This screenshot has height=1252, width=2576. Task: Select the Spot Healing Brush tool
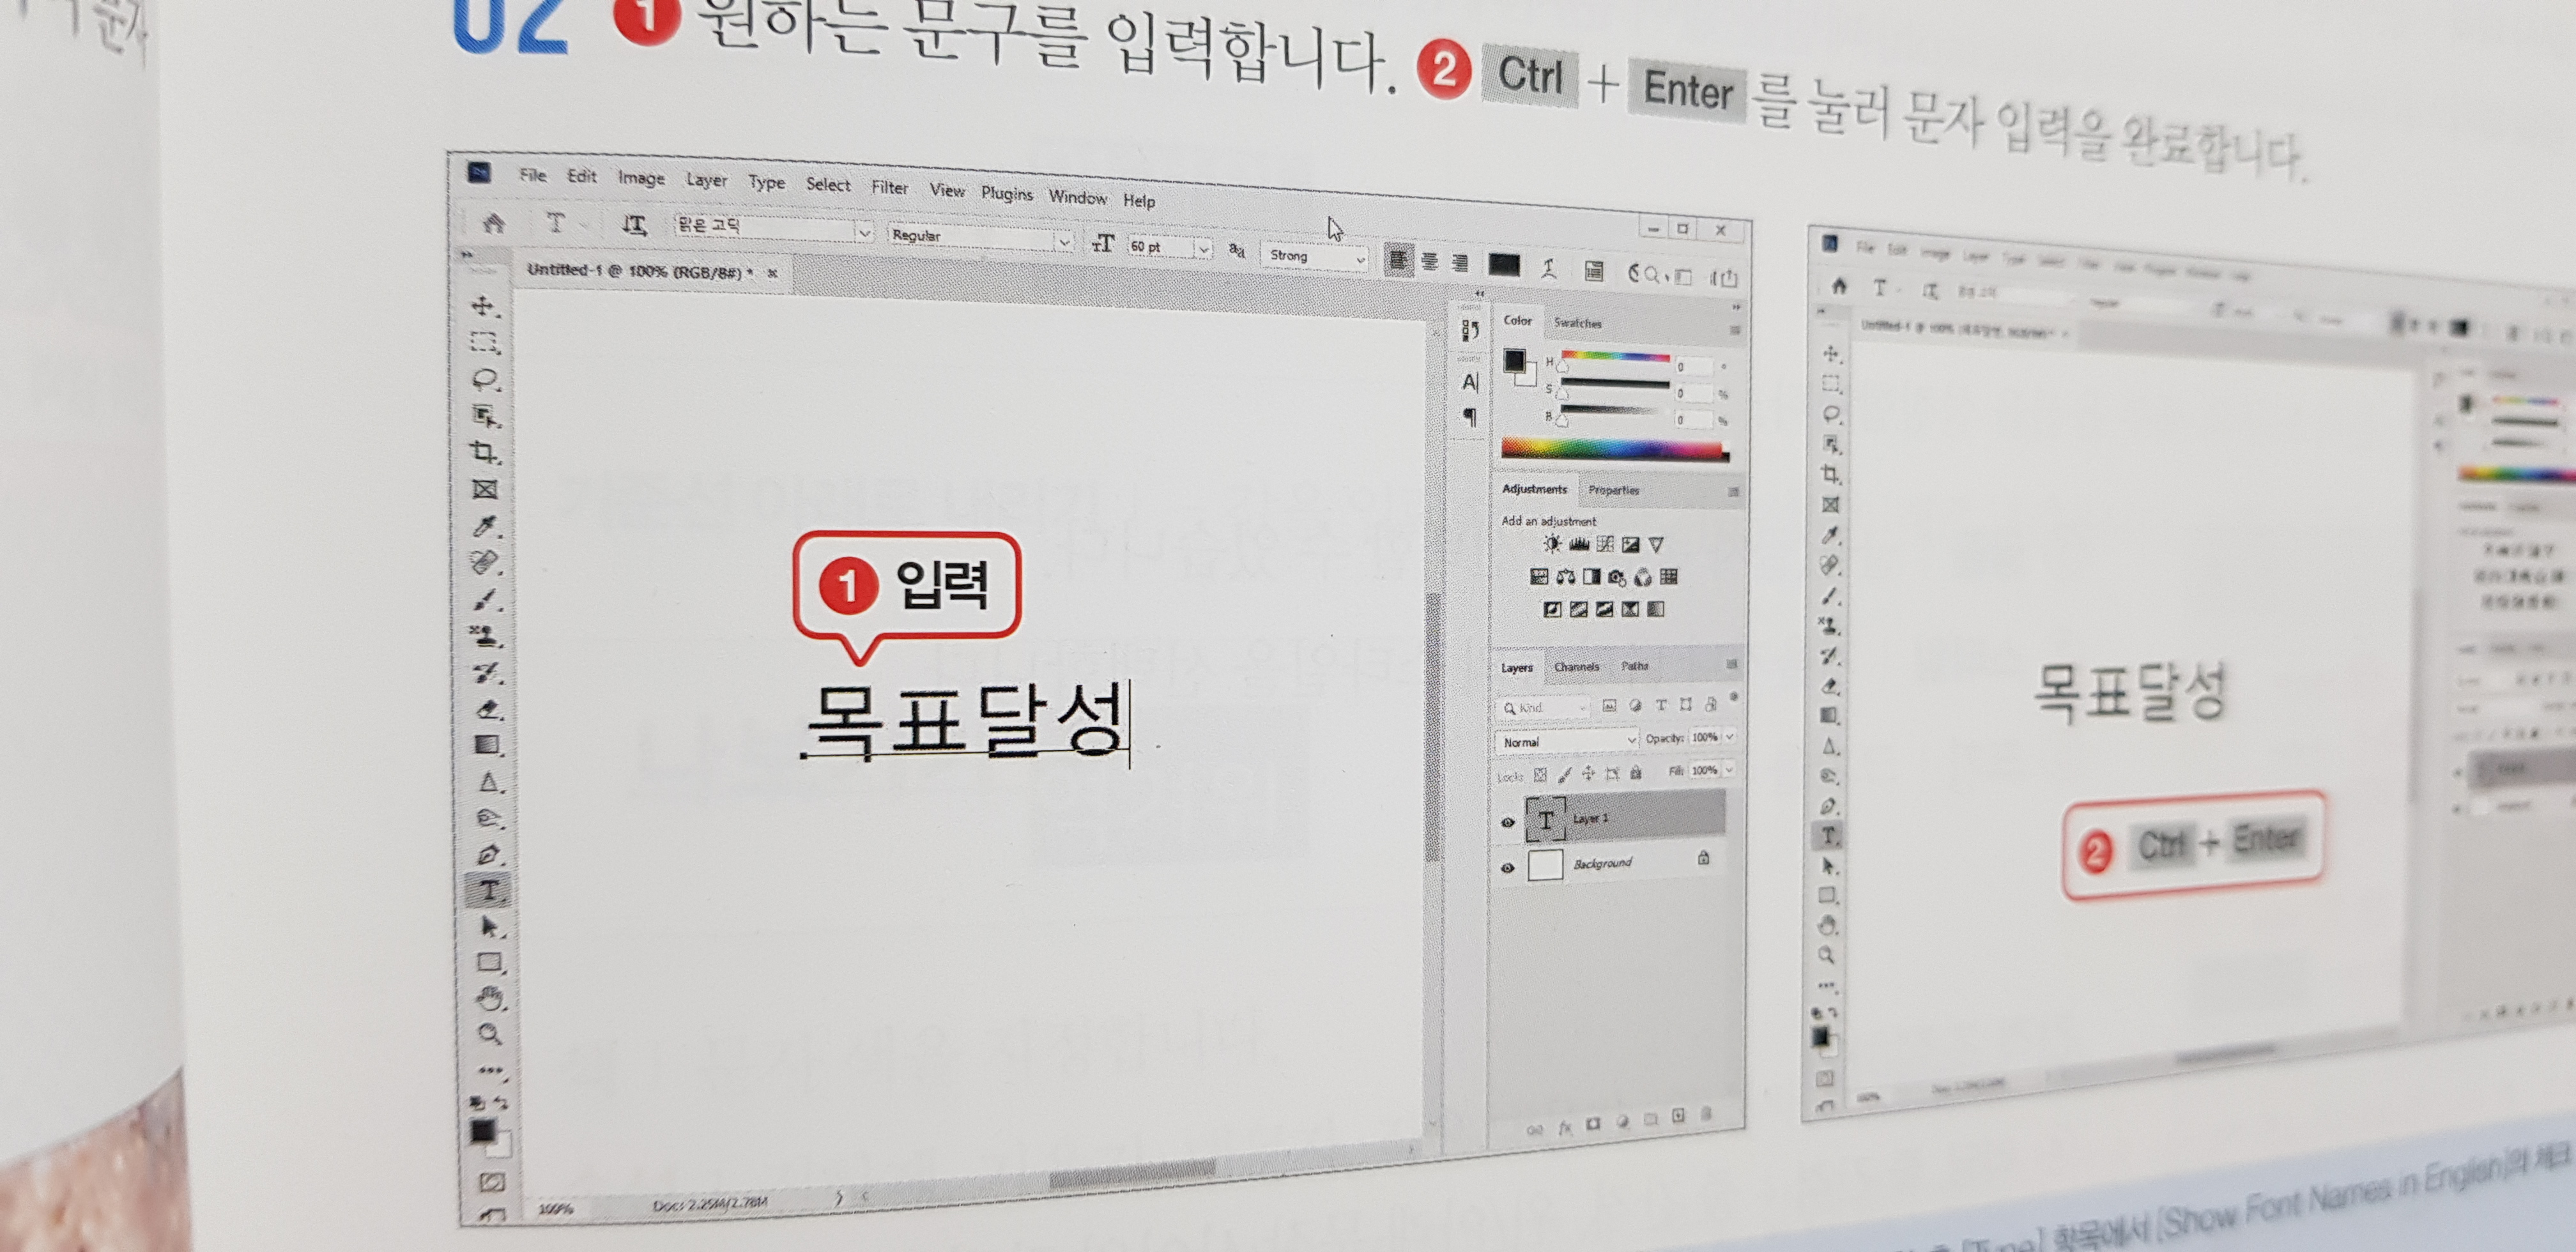tap(485, 563)
